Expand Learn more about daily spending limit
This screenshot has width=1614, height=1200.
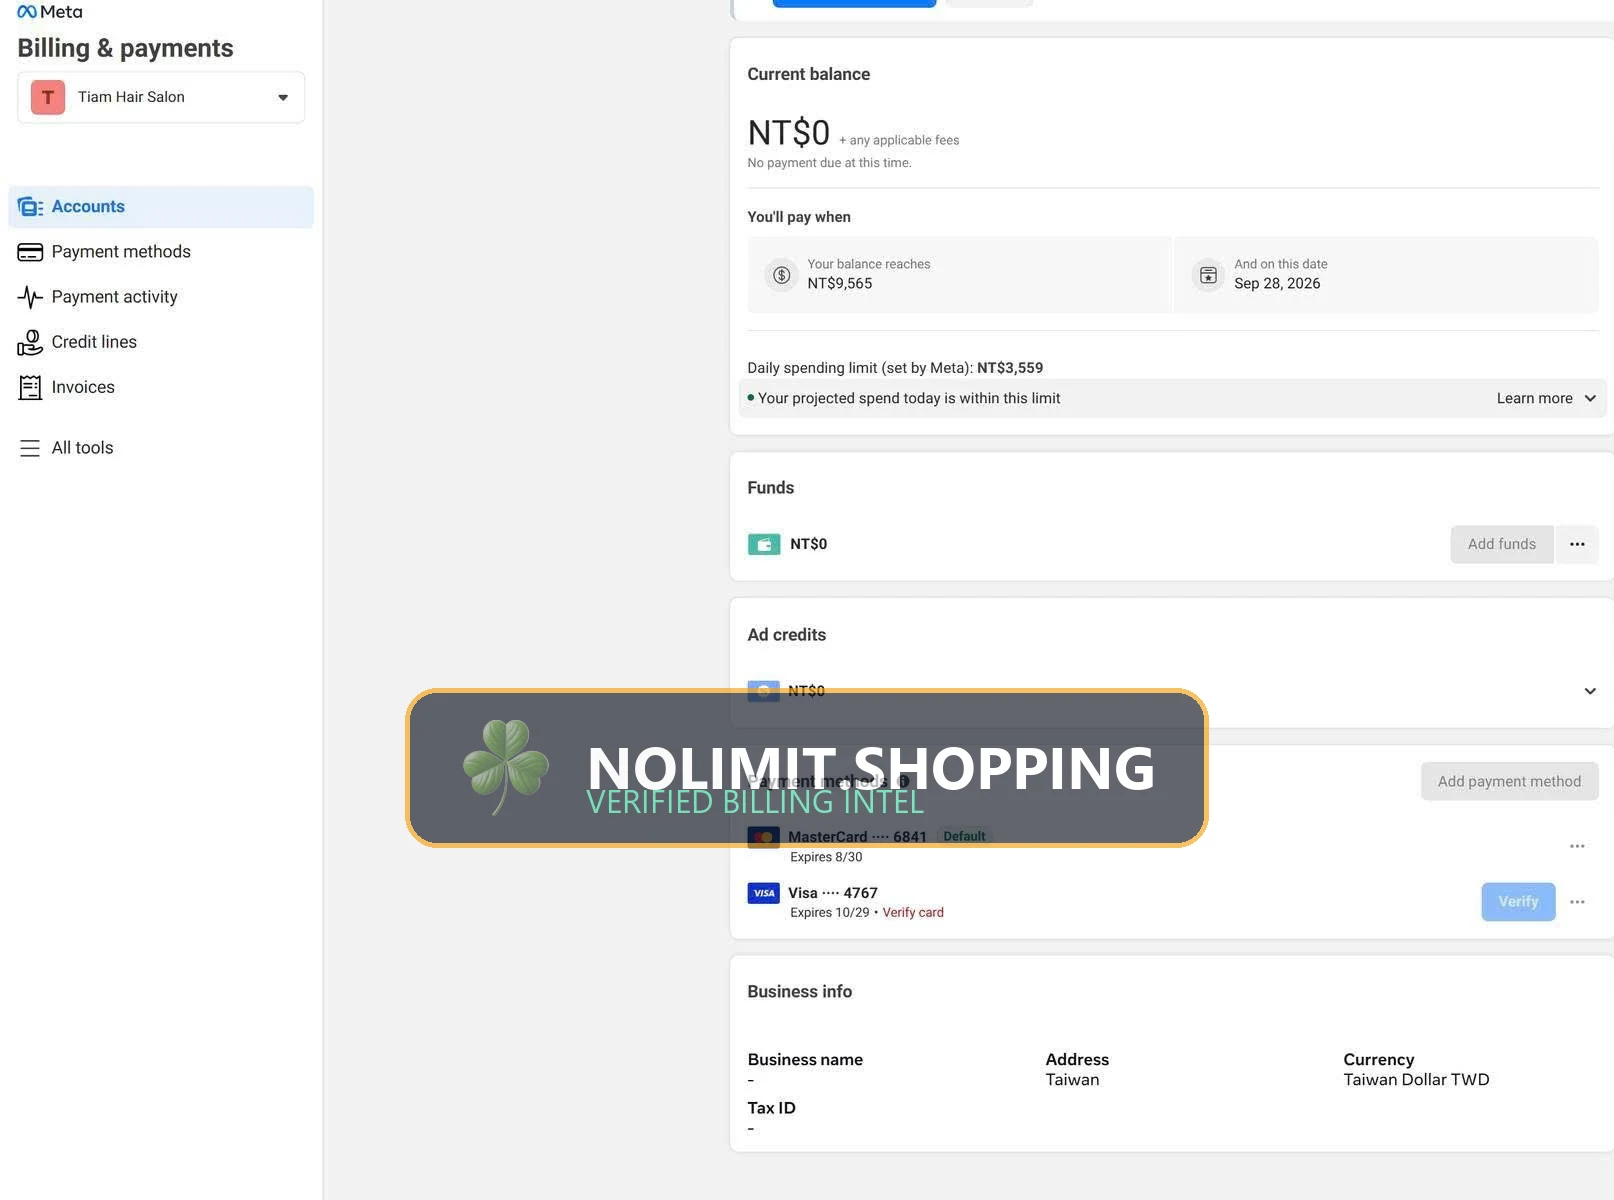click(x=1546, y=398)
